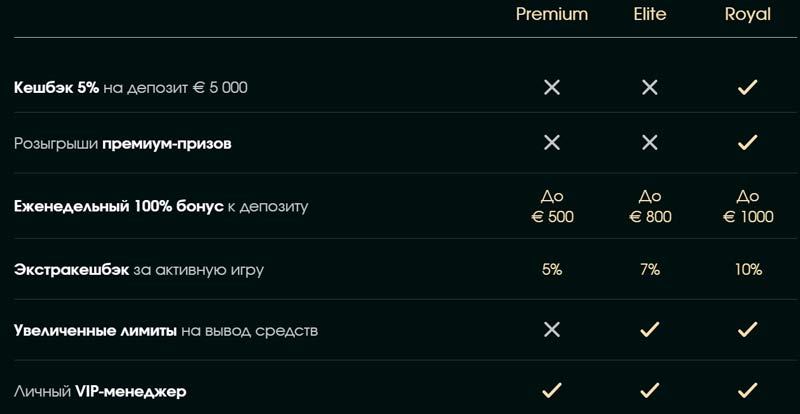Click the Elite cross for Кешбэк 5%
The width and height of the screenshot is (800, 414).
coord(650,88)
